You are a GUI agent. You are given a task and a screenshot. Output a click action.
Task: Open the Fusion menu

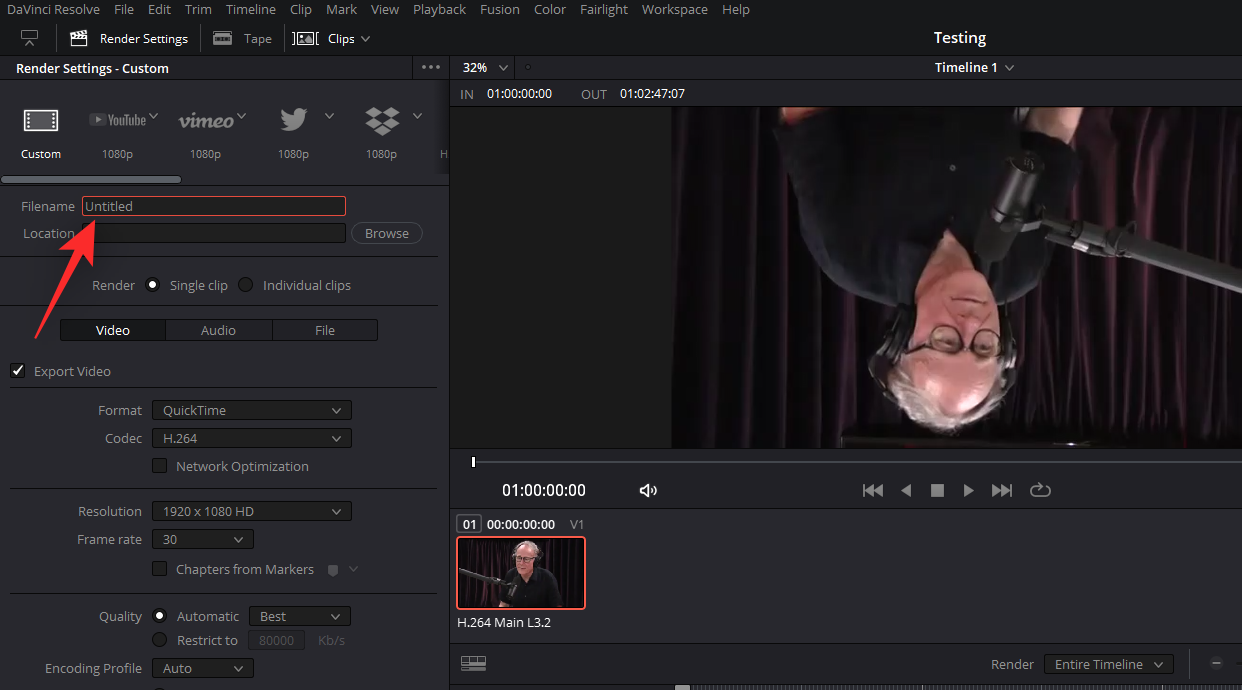click(x=500, y=9)
